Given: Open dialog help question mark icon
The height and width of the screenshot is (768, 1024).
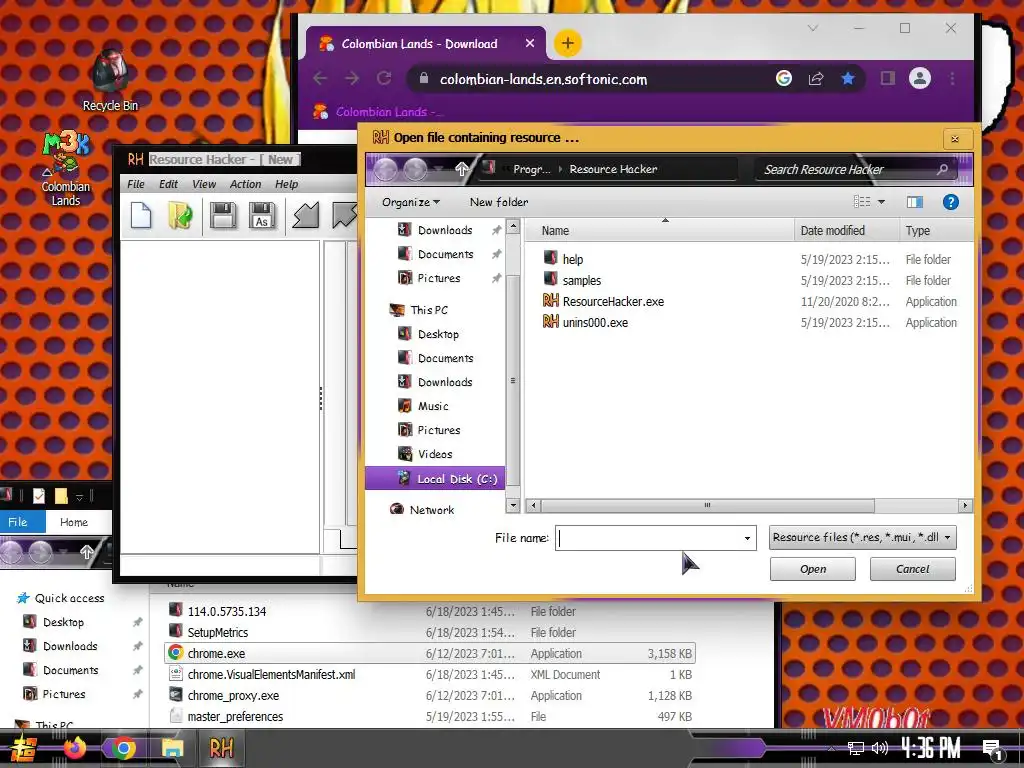Looking at the screenshot, I should [951, 202].
